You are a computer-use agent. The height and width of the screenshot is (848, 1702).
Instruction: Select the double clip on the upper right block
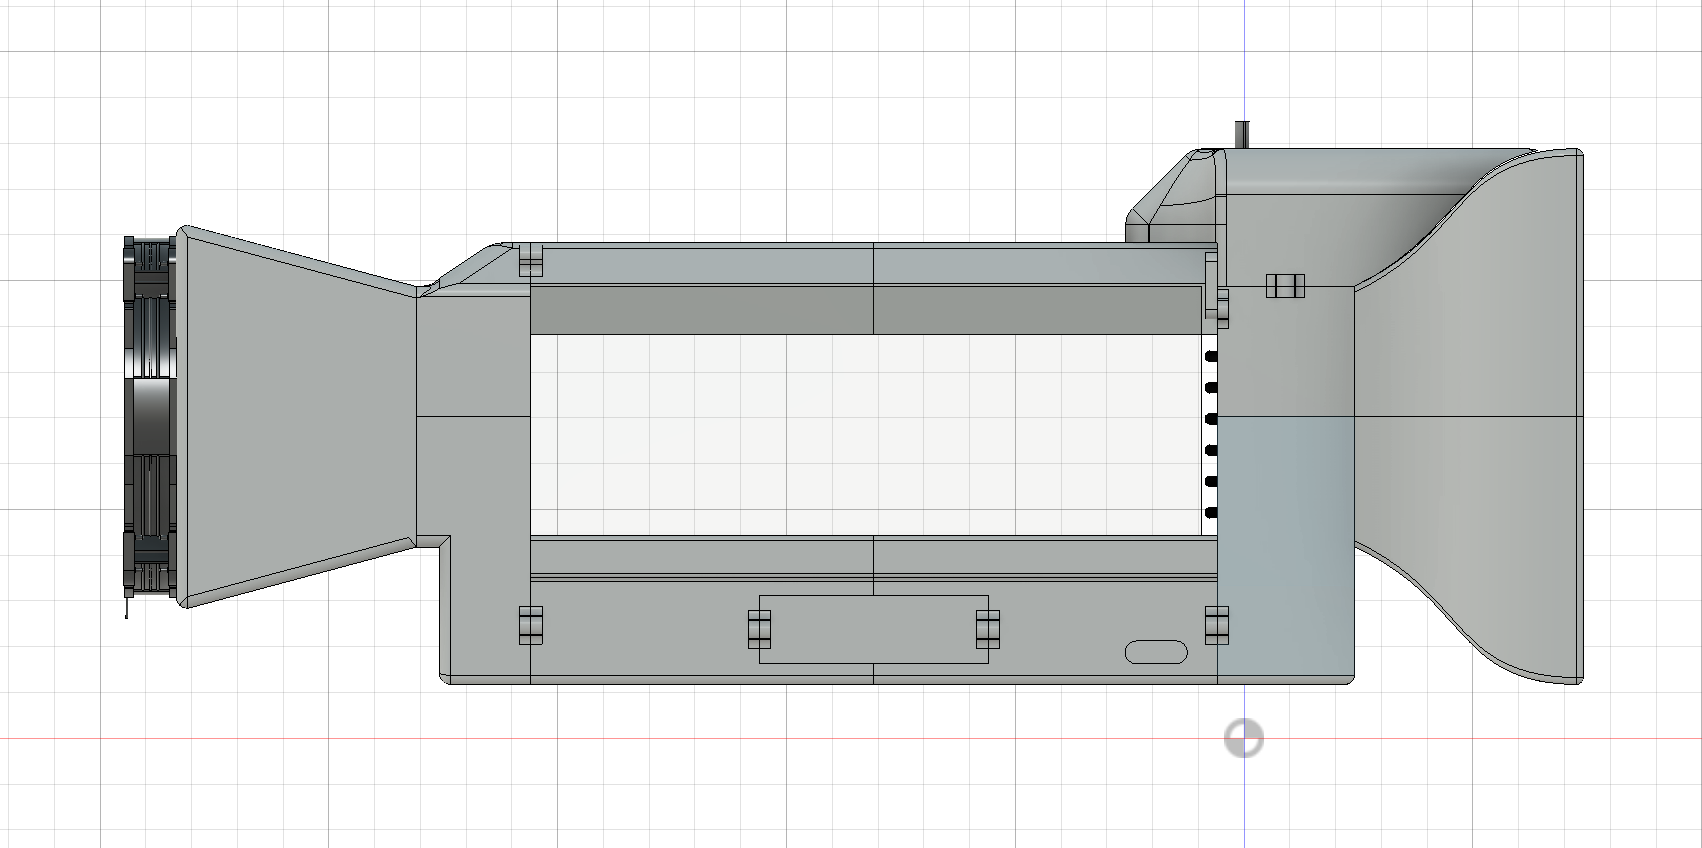point(1285,286)
